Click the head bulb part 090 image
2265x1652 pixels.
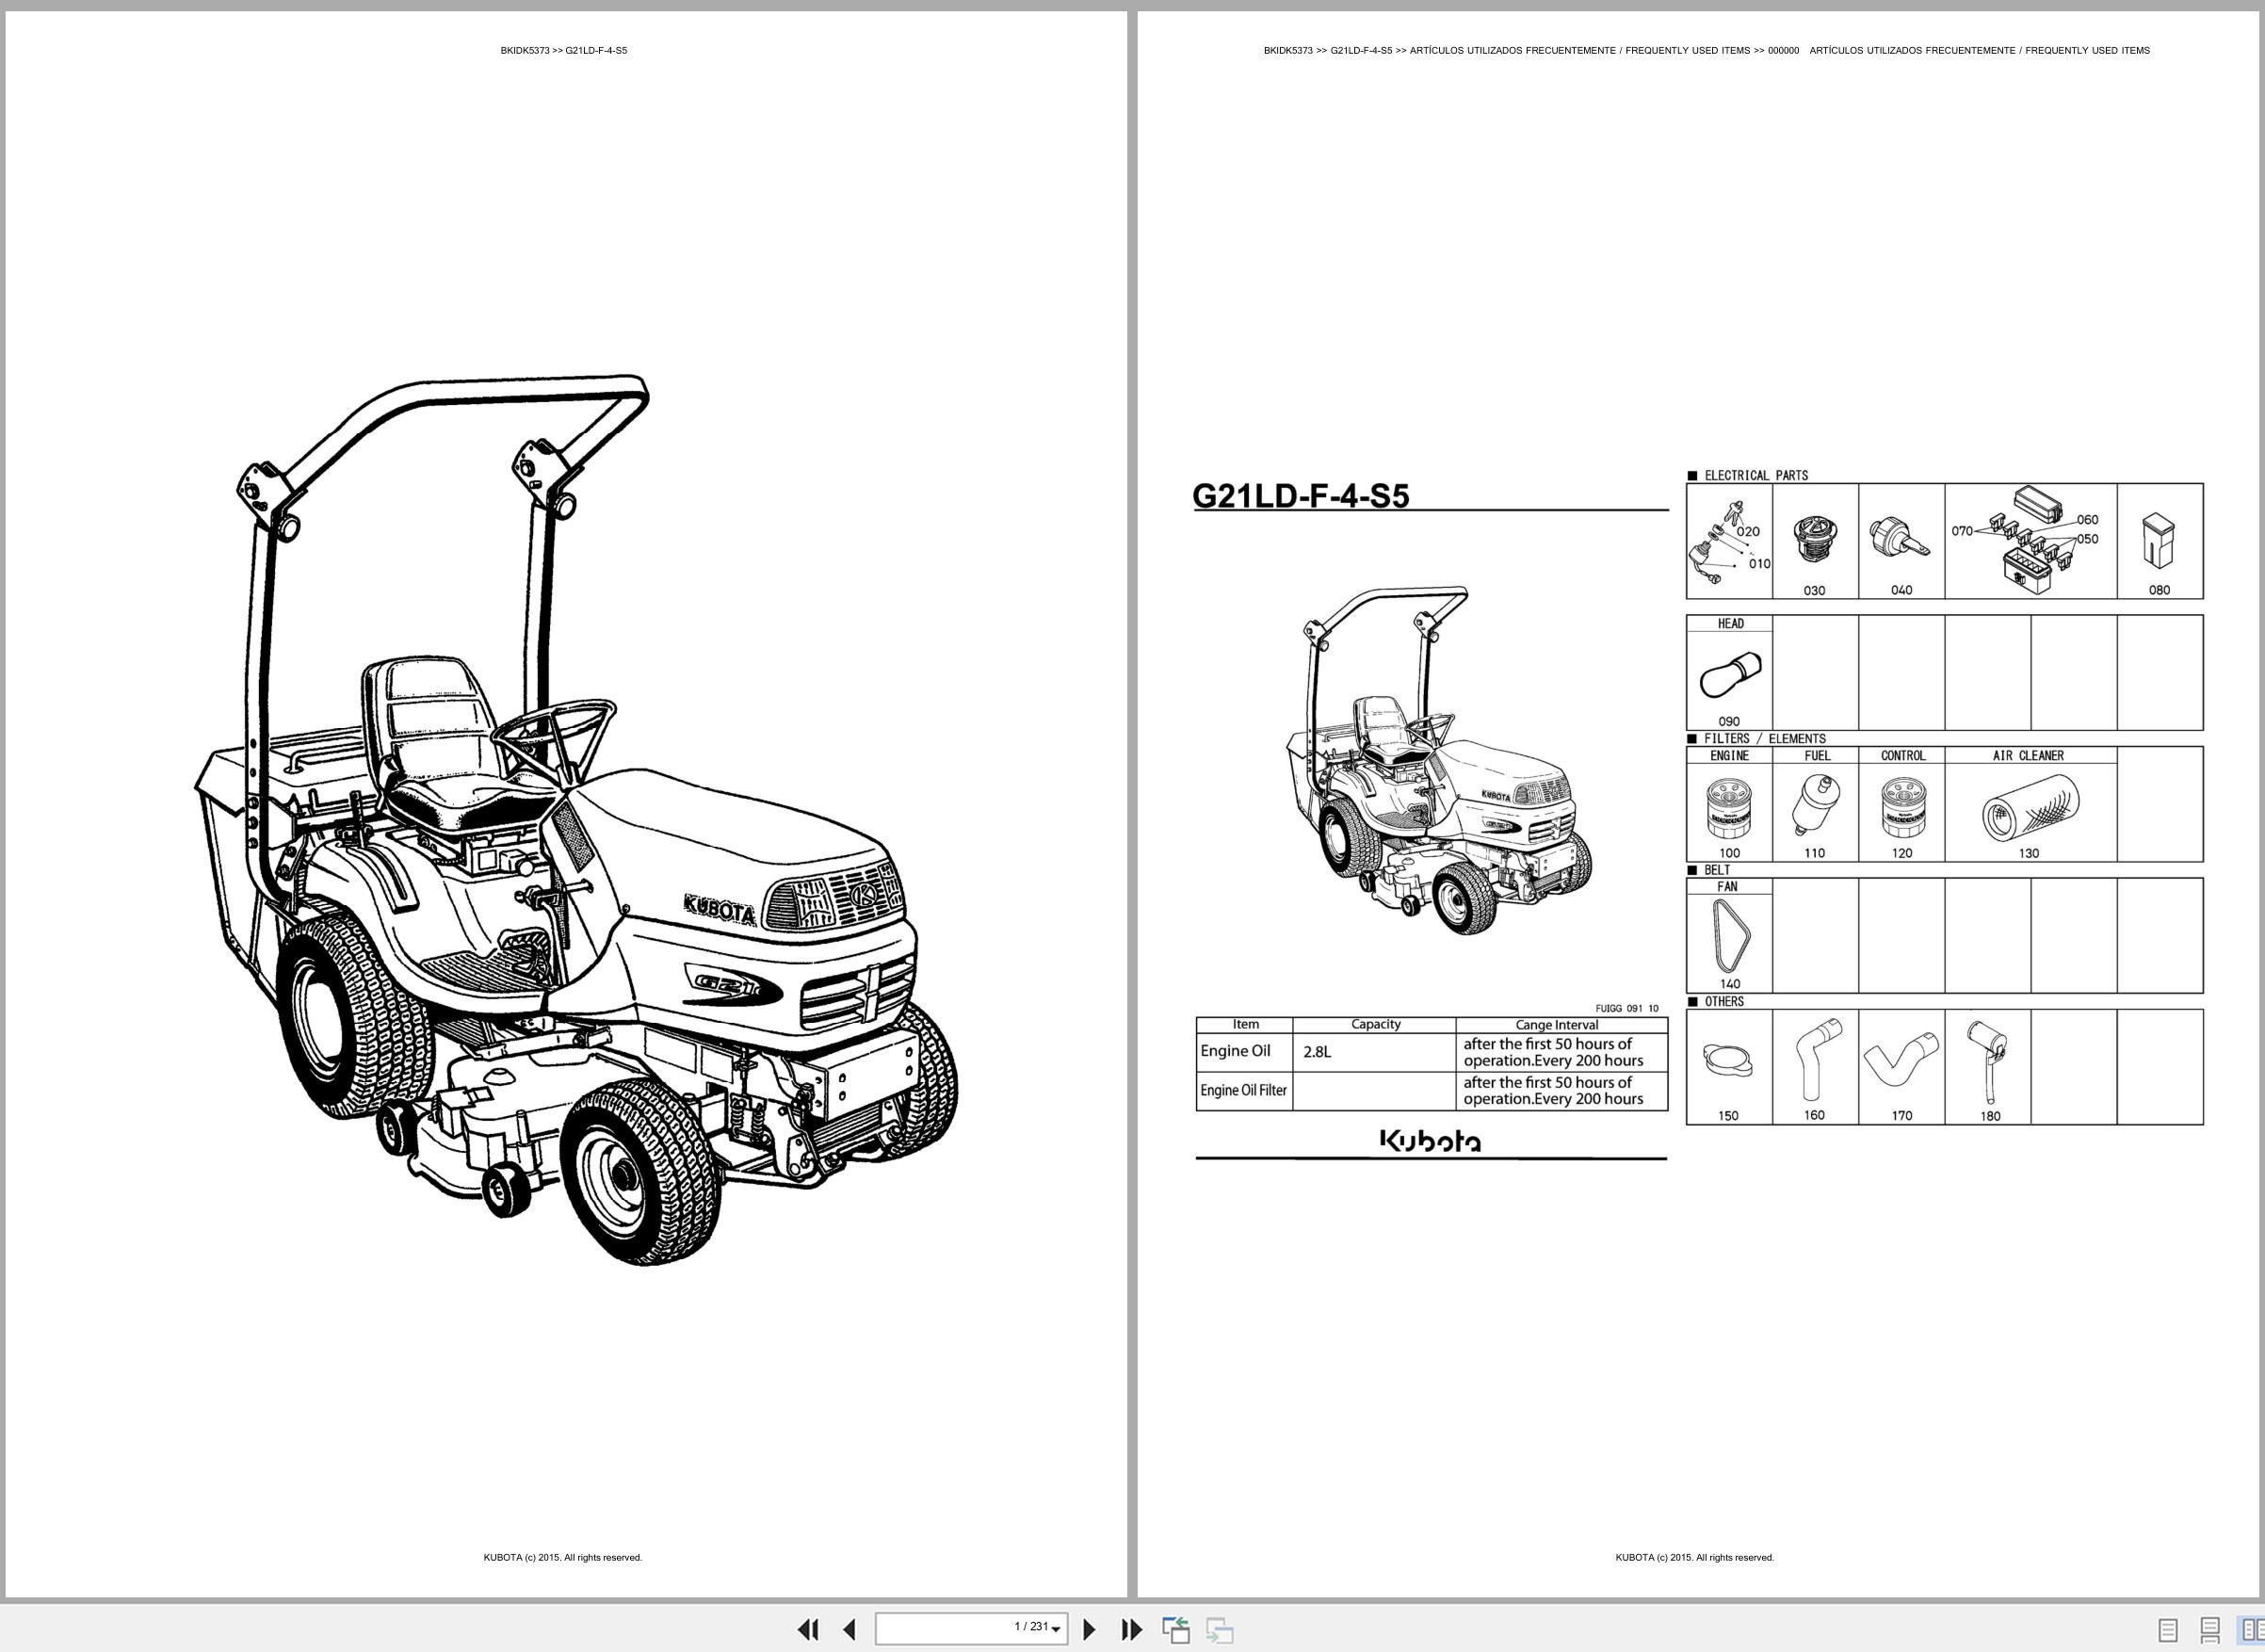[x=1730, y=675]
